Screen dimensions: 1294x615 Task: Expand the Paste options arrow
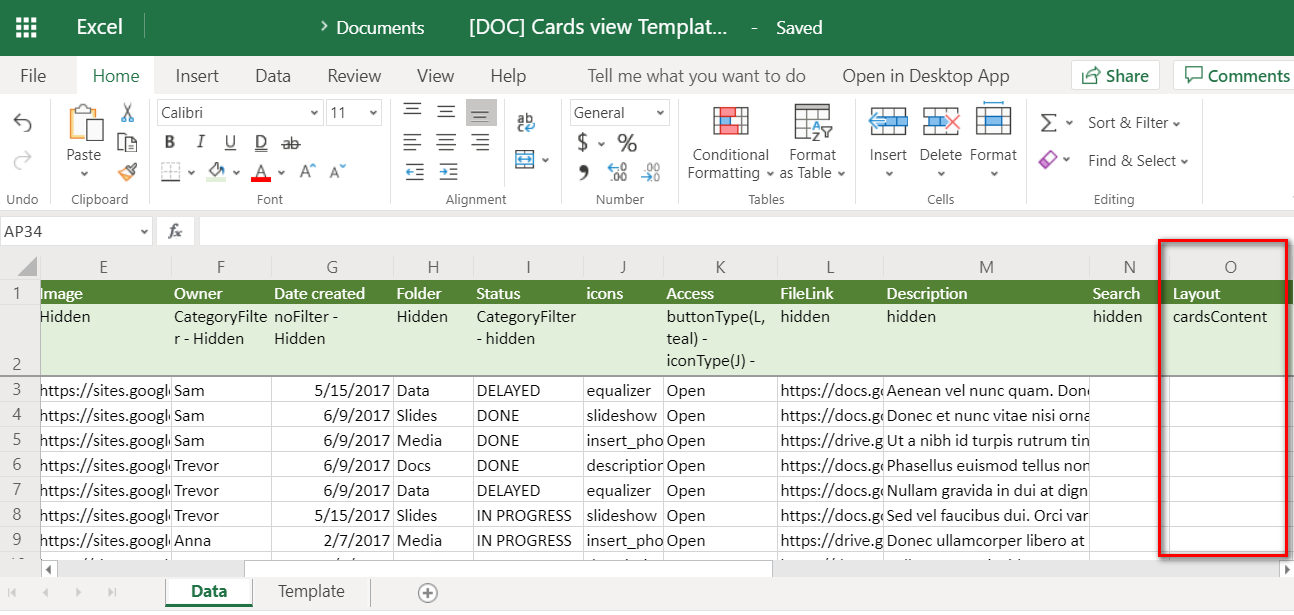tap(84, 174)
